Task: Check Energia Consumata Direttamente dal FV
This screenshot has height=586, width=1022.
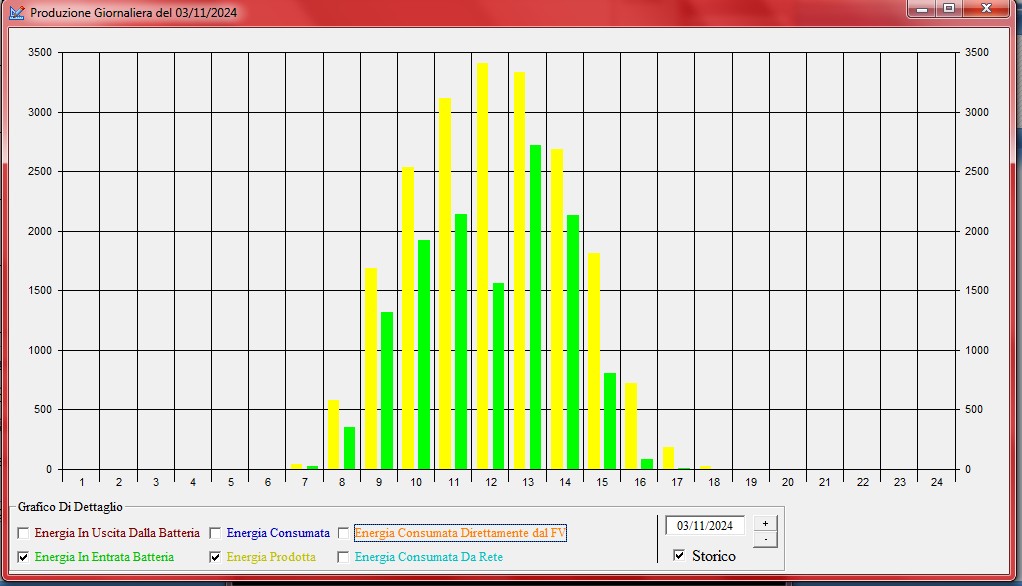Action: (x=343, y=533)
